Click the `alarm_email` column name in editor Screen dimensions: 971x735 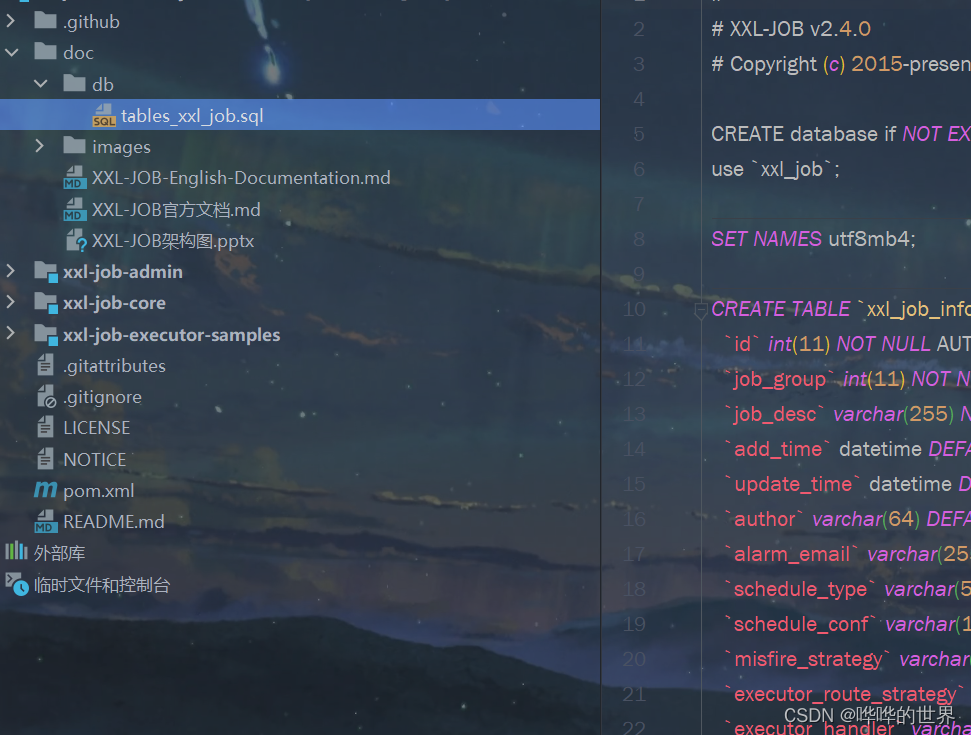tap(791, 554)
